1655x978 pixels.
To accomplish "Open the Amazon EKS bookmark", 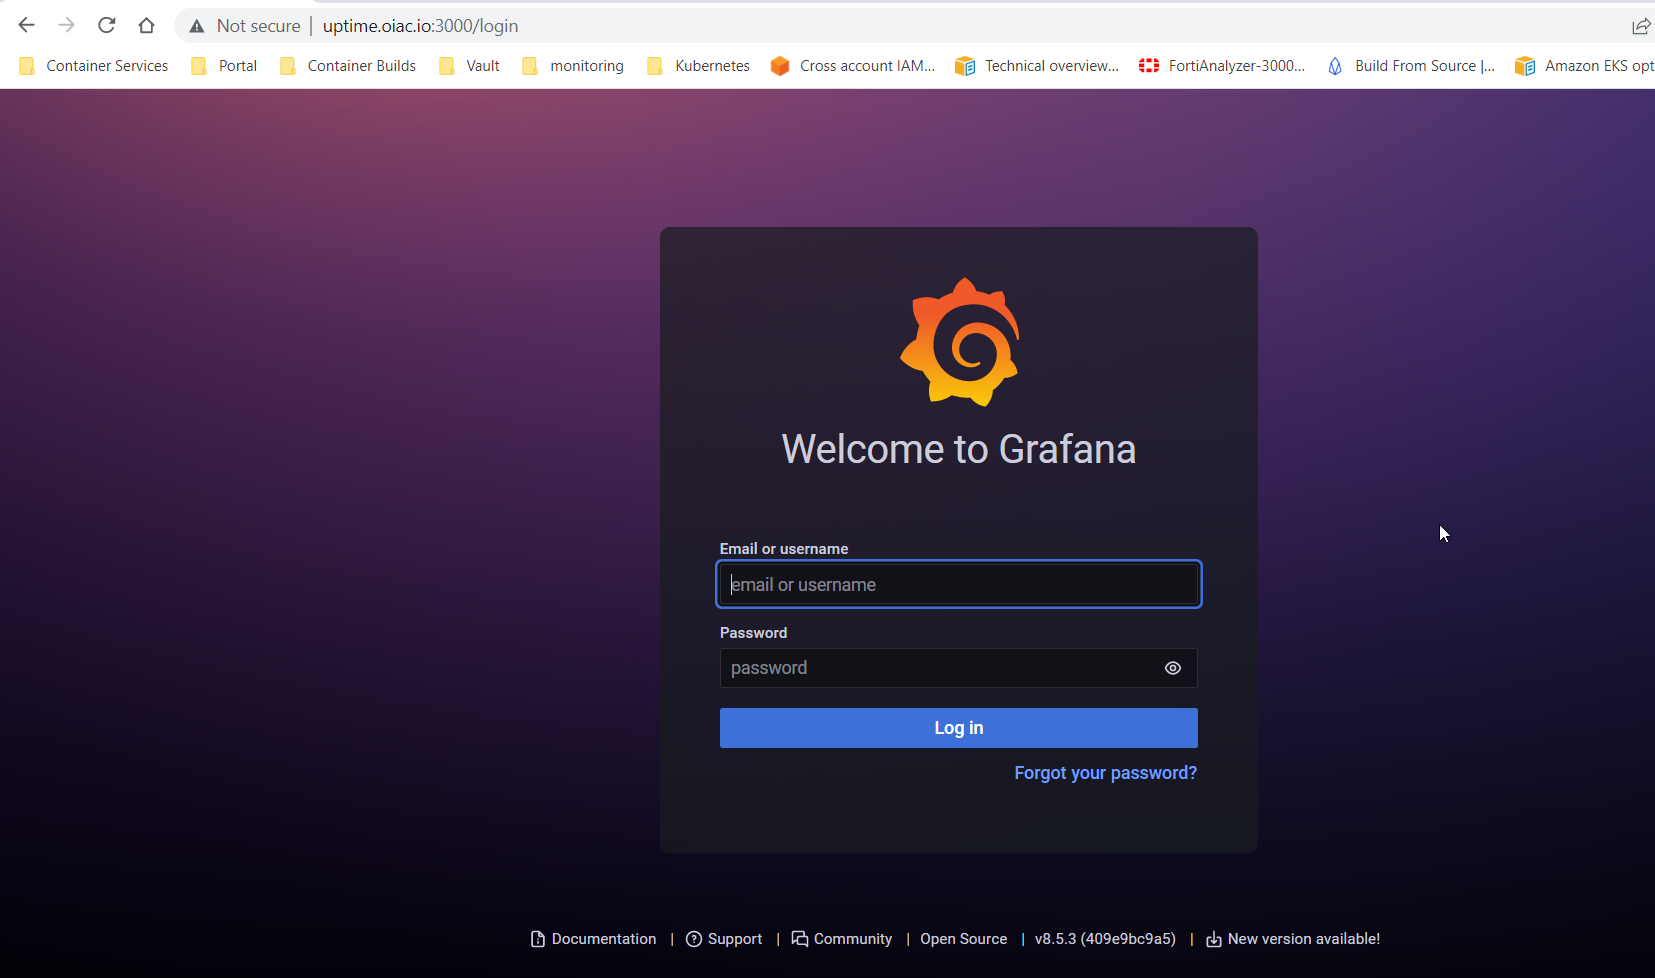I will [x=1584, y=66].
